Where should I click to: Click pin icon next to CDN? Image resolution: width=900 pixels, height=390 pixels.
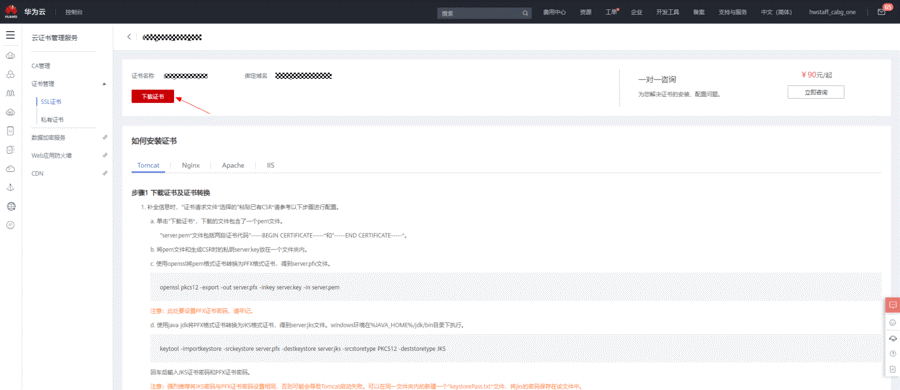click(104, 173)
